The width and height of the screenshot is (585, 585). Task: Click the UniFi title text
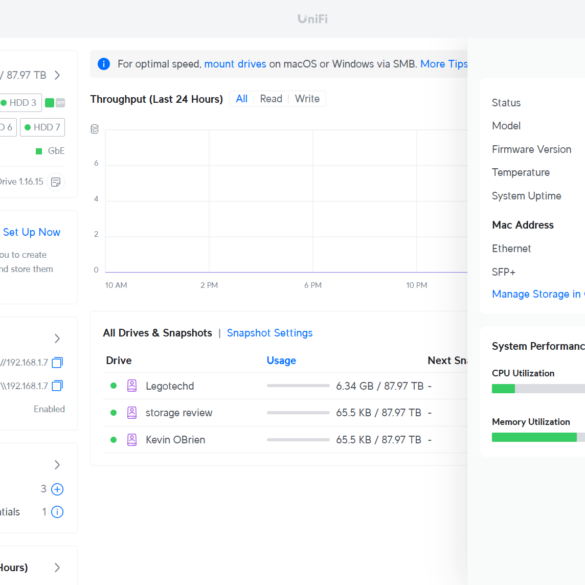[313, 19]
